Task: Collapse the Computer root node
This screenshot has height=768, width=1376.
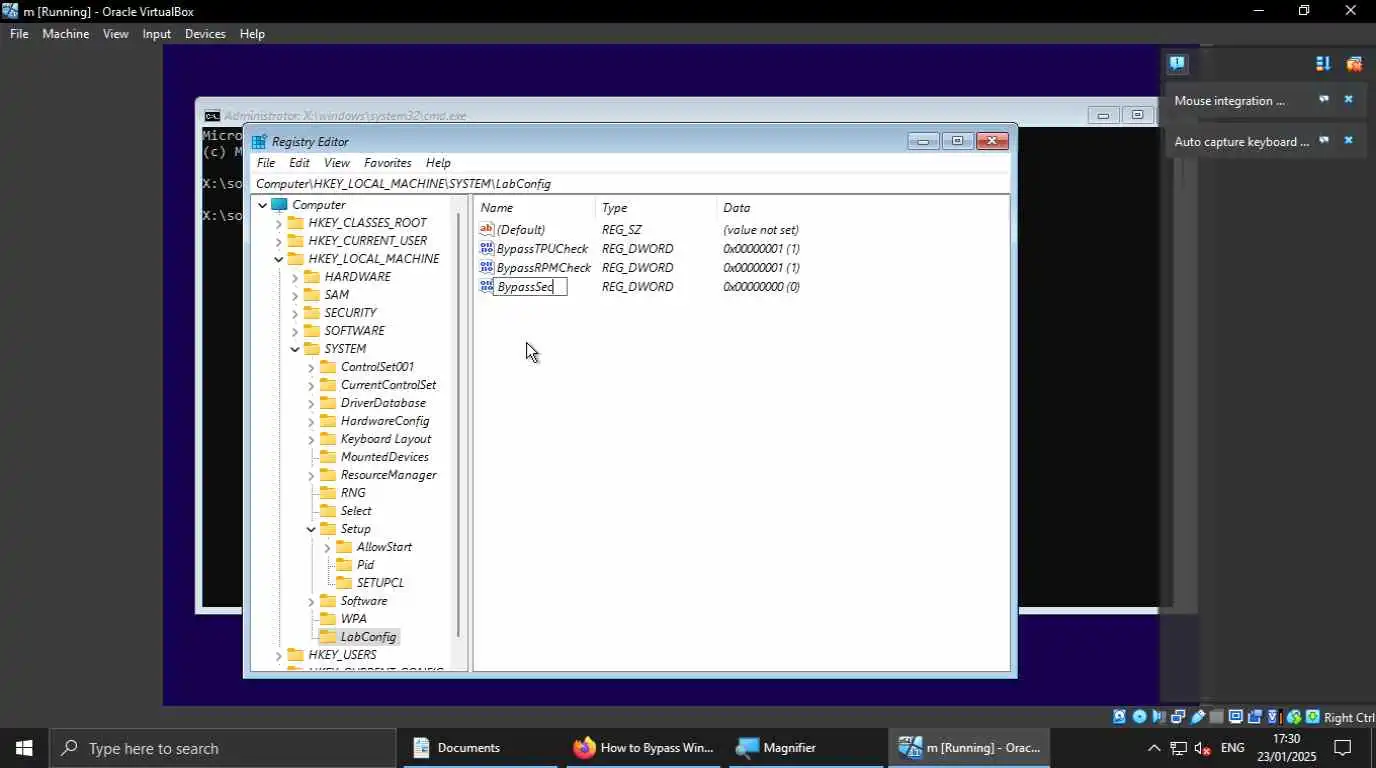Action: pyautogui.click(x=263, y=205)
